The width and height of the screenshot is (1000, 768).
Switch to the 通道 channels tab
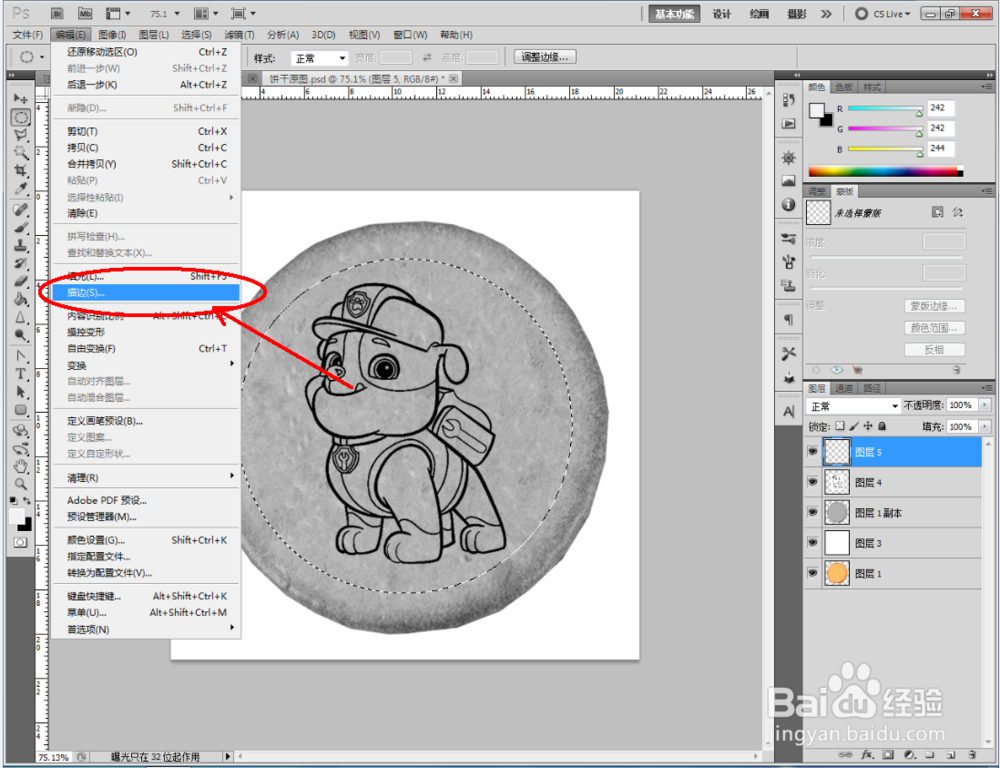point(844,388)
